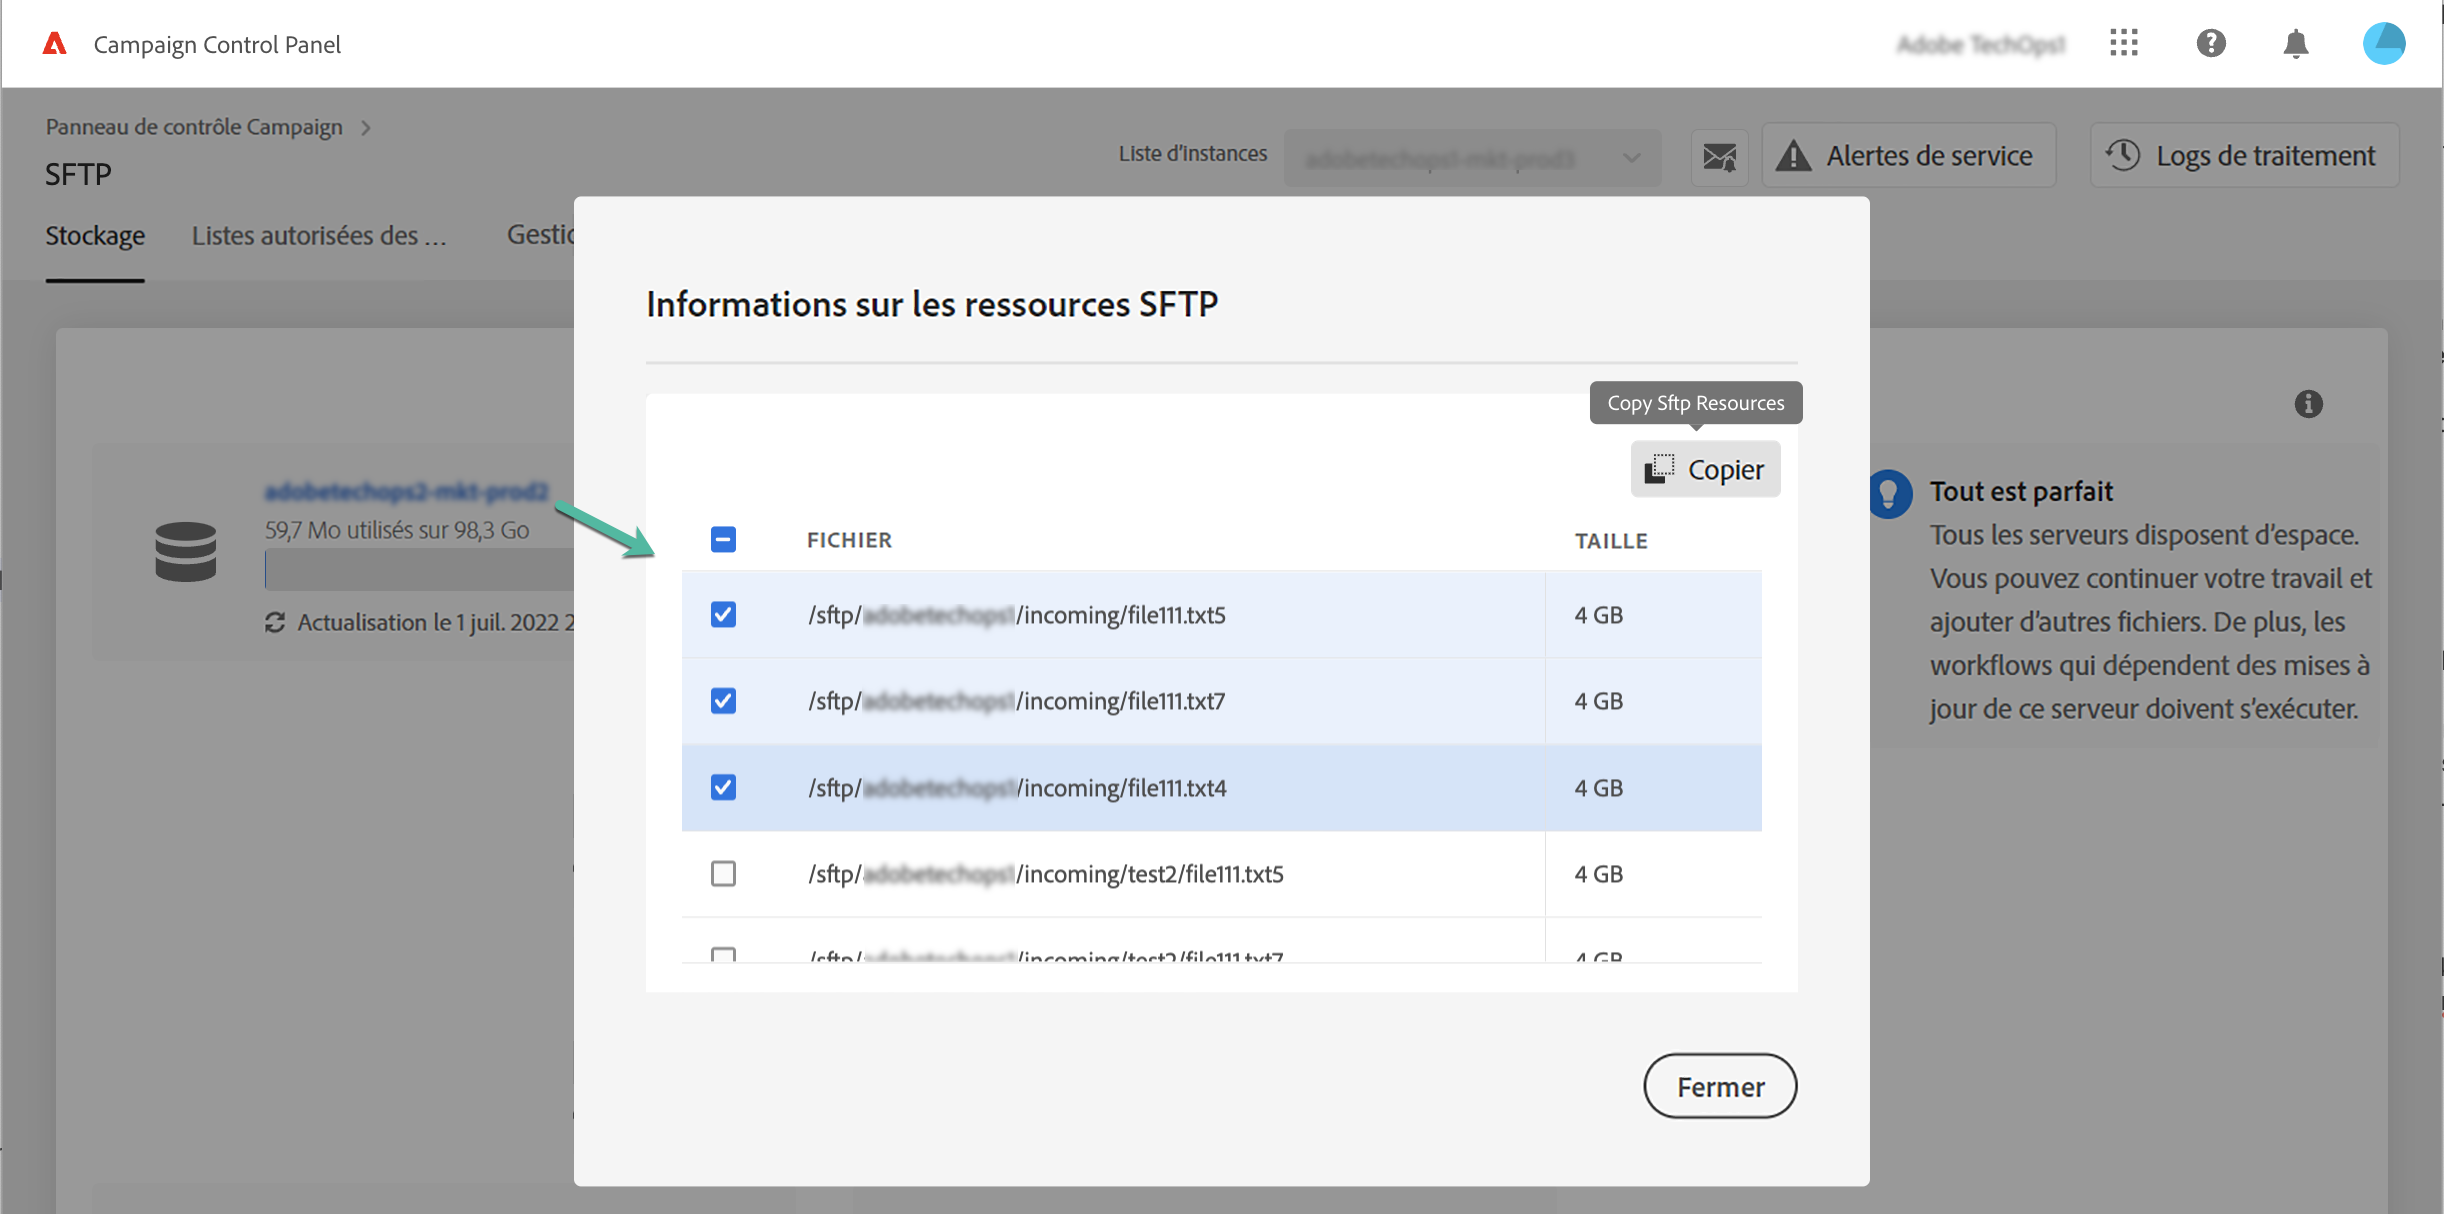Close dialog with the Fermer button
2444x1214 pixels.
pos(1720,1086)
